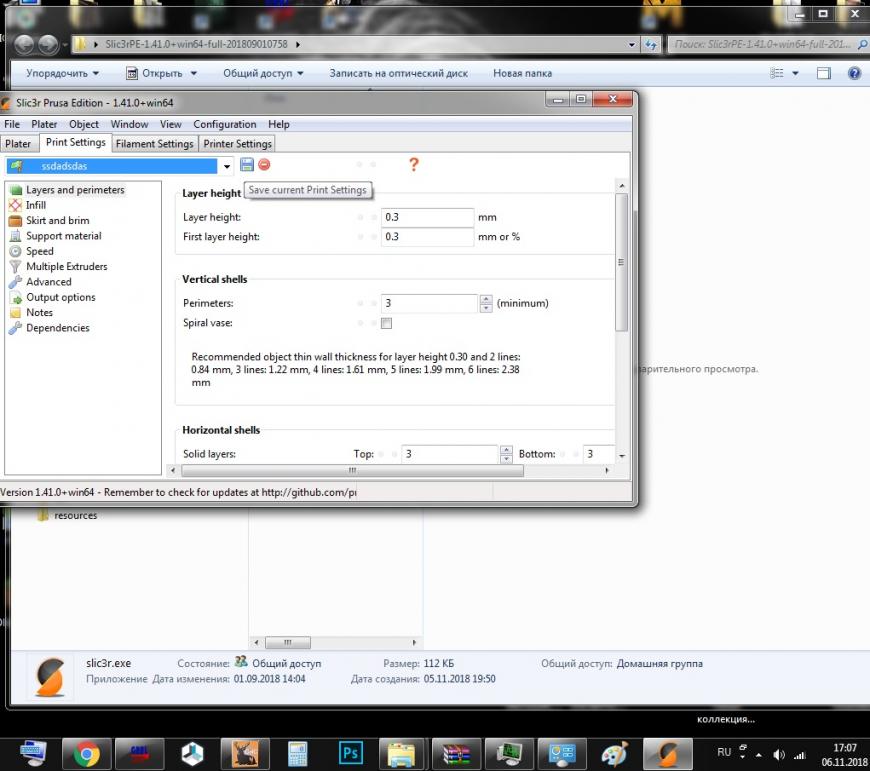Toggle the Spiral vase checkbox

(x=386, y=323)
